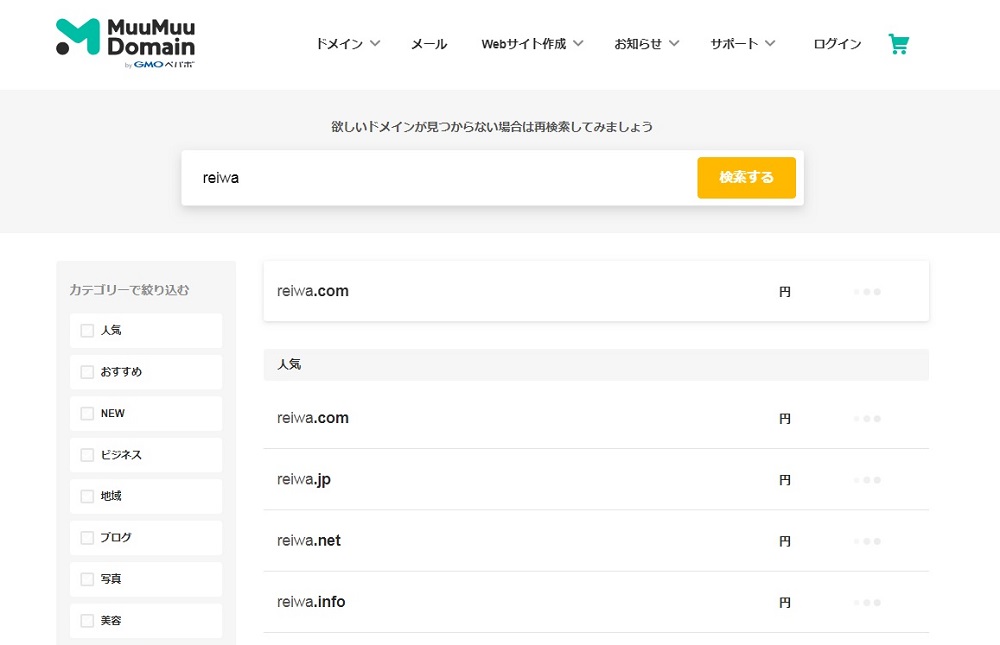
Task: Click the domain search field containing reiwa
Action: tap(438, 178)
